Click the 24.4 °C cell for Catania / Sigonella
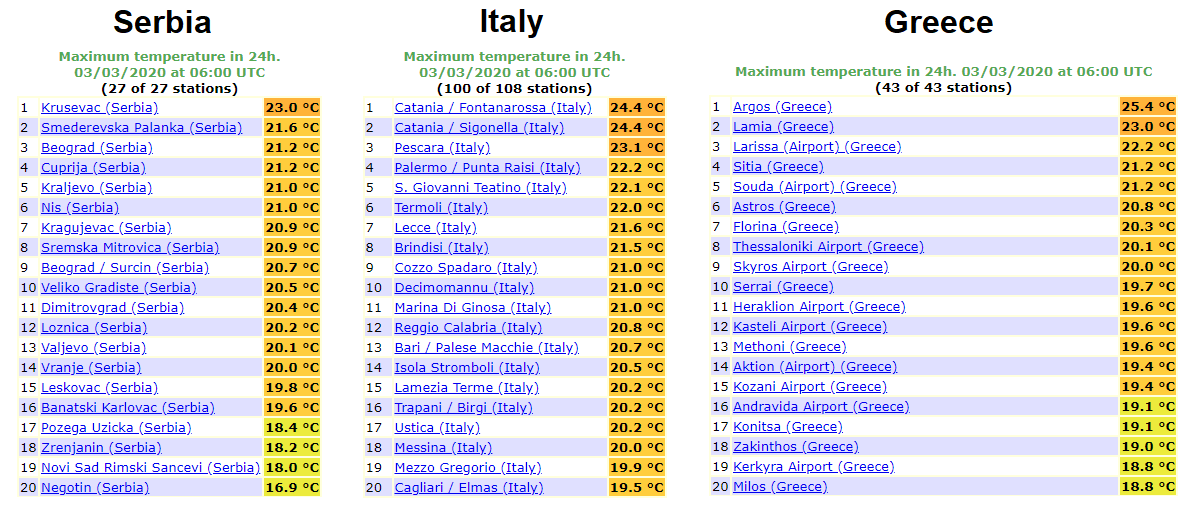1202x506 pixels. click(636, 127)
